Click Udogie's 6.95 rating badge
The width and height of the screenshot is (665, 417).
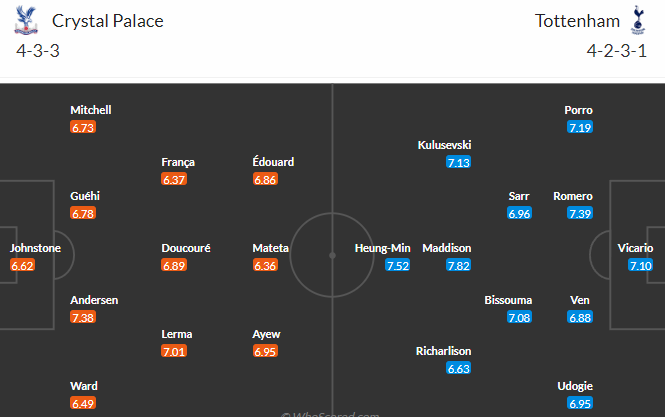pos(580,403)
